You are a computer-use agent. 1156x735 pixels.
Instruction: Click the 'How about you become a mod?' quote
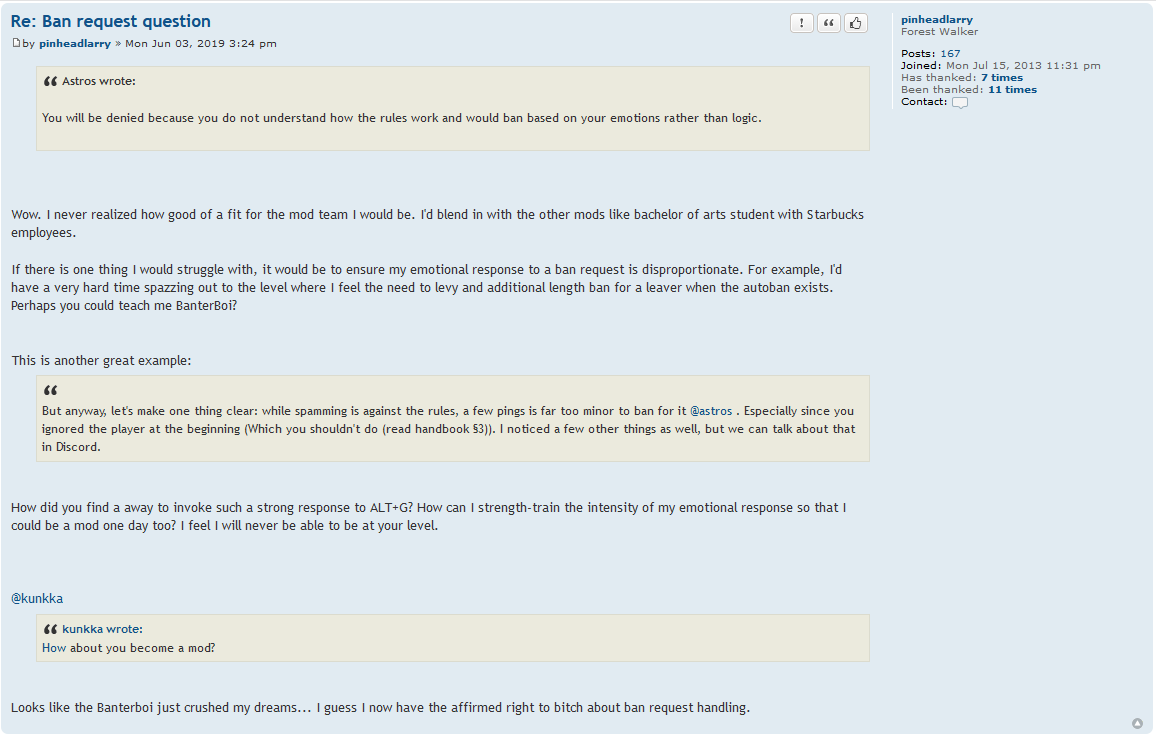tap(129, 648)
